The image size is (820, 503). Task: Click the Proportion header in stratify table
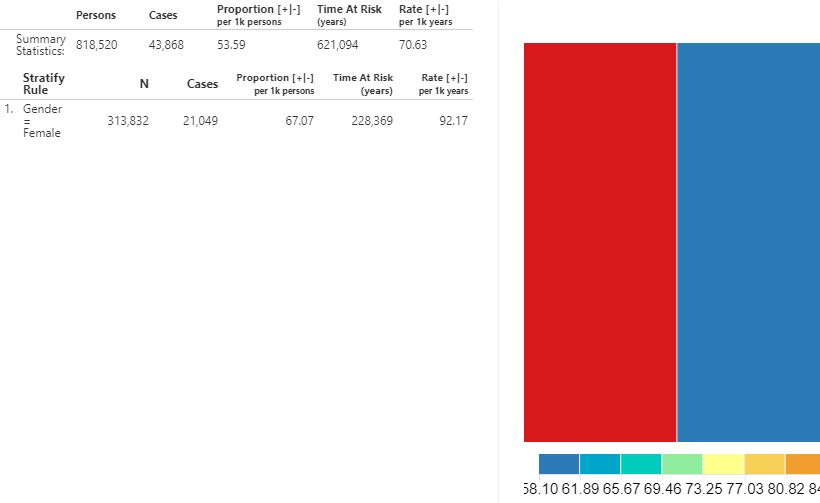click(x=275, y=84)
